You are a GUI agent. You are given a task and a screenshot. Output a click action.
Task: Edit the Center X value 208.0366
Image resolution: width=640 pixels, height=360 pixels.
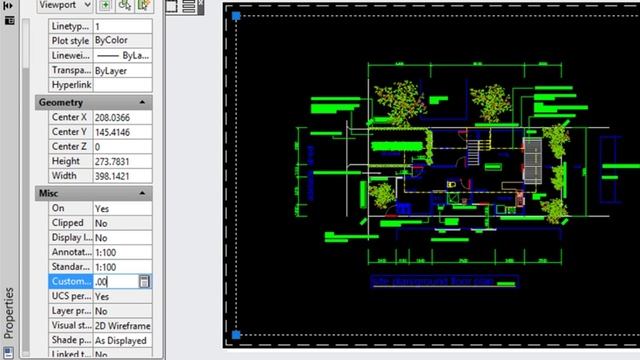(122, 118)
